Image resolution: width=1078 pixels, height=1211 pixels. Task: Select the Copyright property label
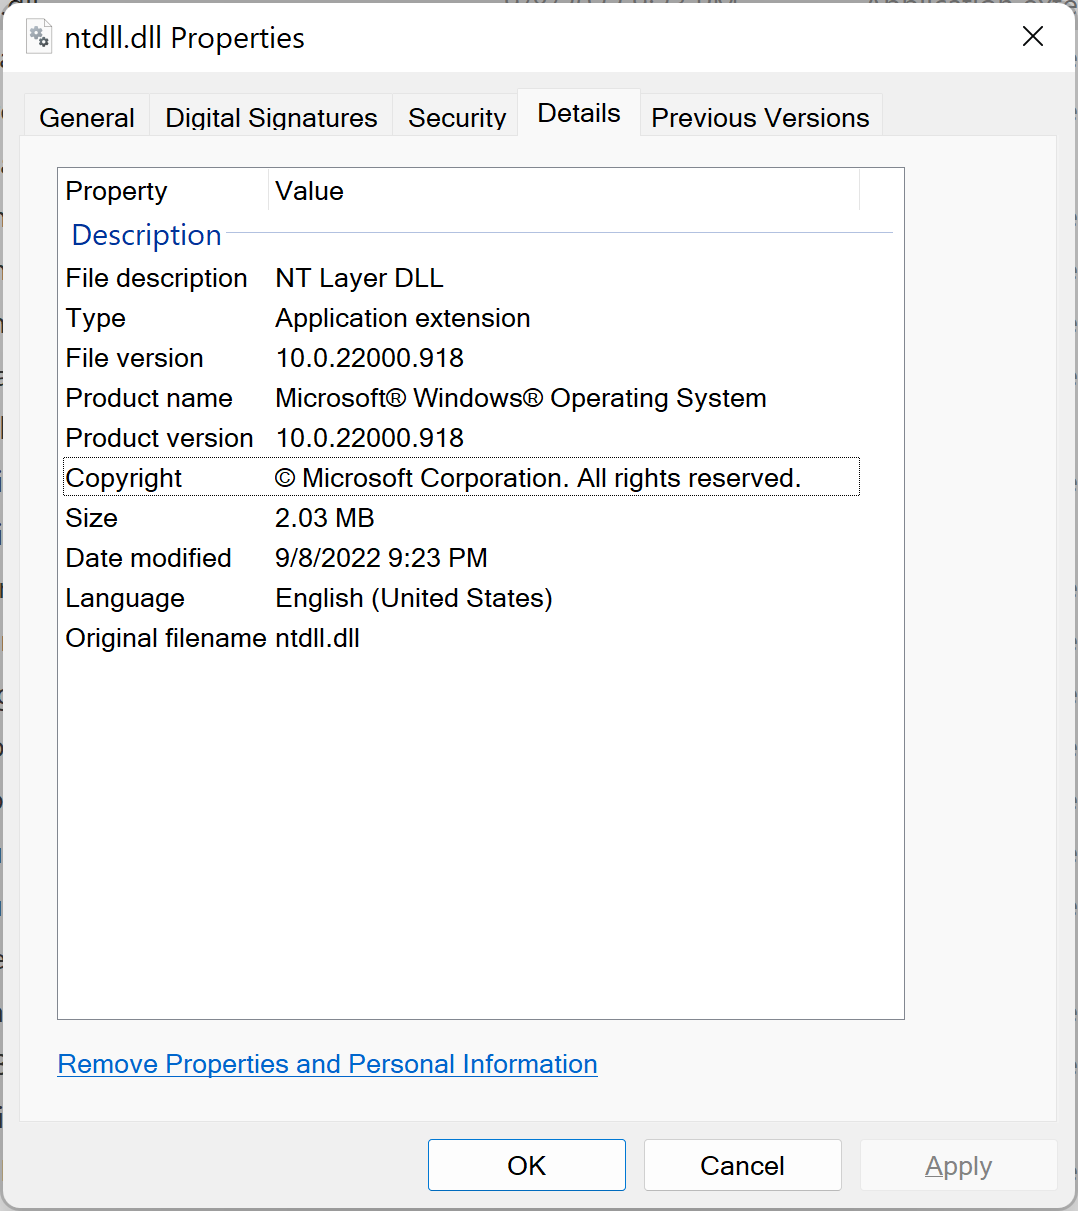pyautogui.click(x=124, y=478)
